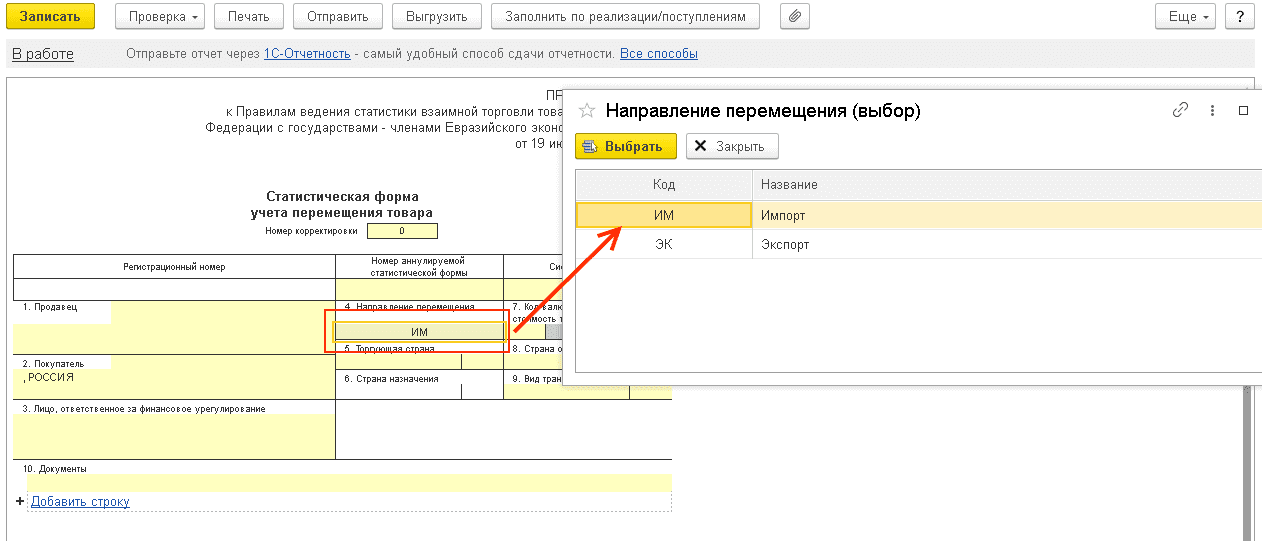Open the Все способы link
Image resolution: width=1262 pixels, height=541 pixels.
point(658,54)
